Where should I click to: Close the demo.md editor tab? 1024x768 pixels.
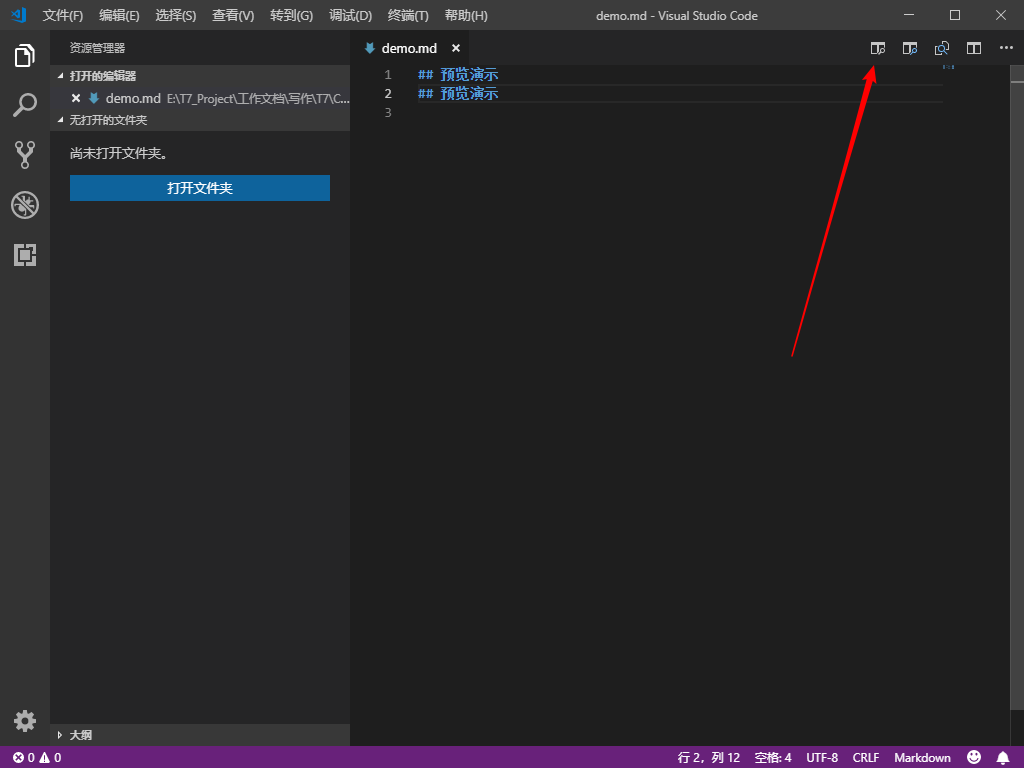tap(456, 48)
